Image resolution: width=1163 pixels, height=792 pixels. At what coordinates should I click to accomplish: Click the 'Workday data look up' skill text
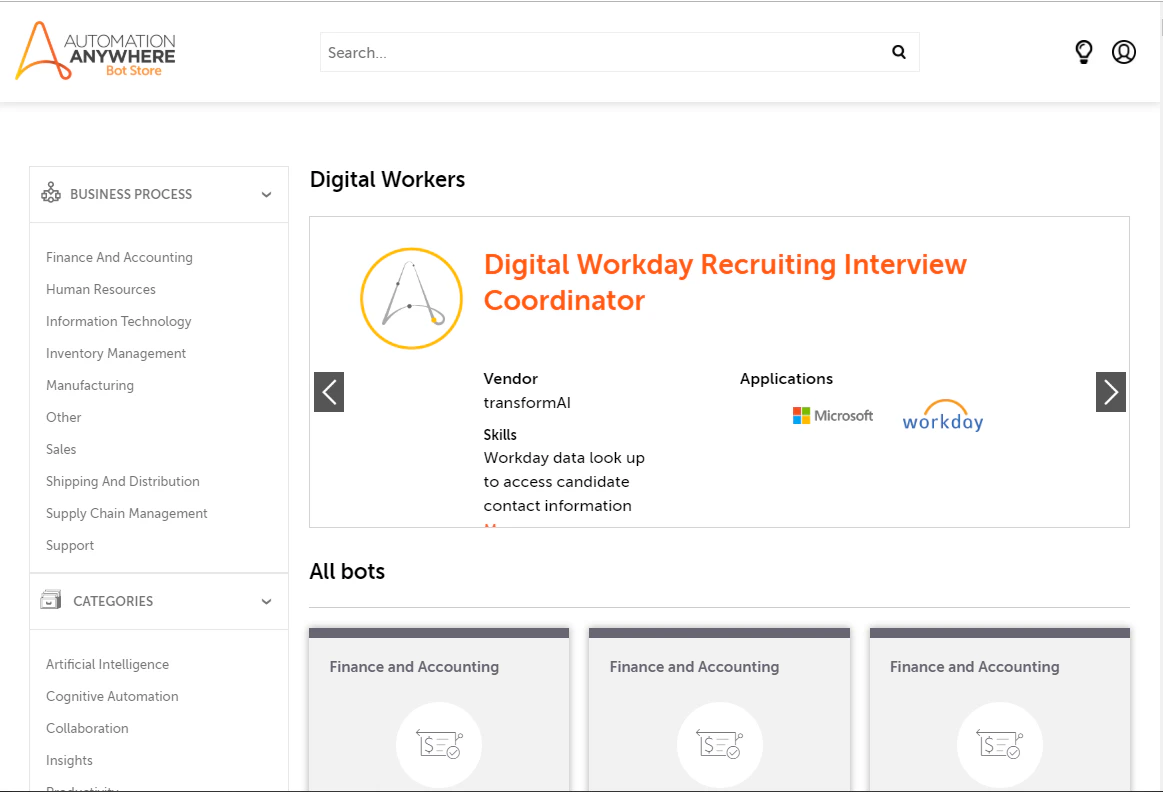click(x=564, y=458)
